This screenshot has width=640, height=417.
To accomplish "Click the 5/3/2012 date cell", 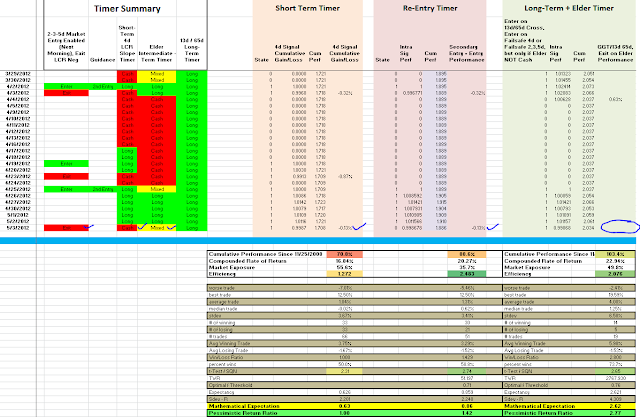I will tap(18, 228).
